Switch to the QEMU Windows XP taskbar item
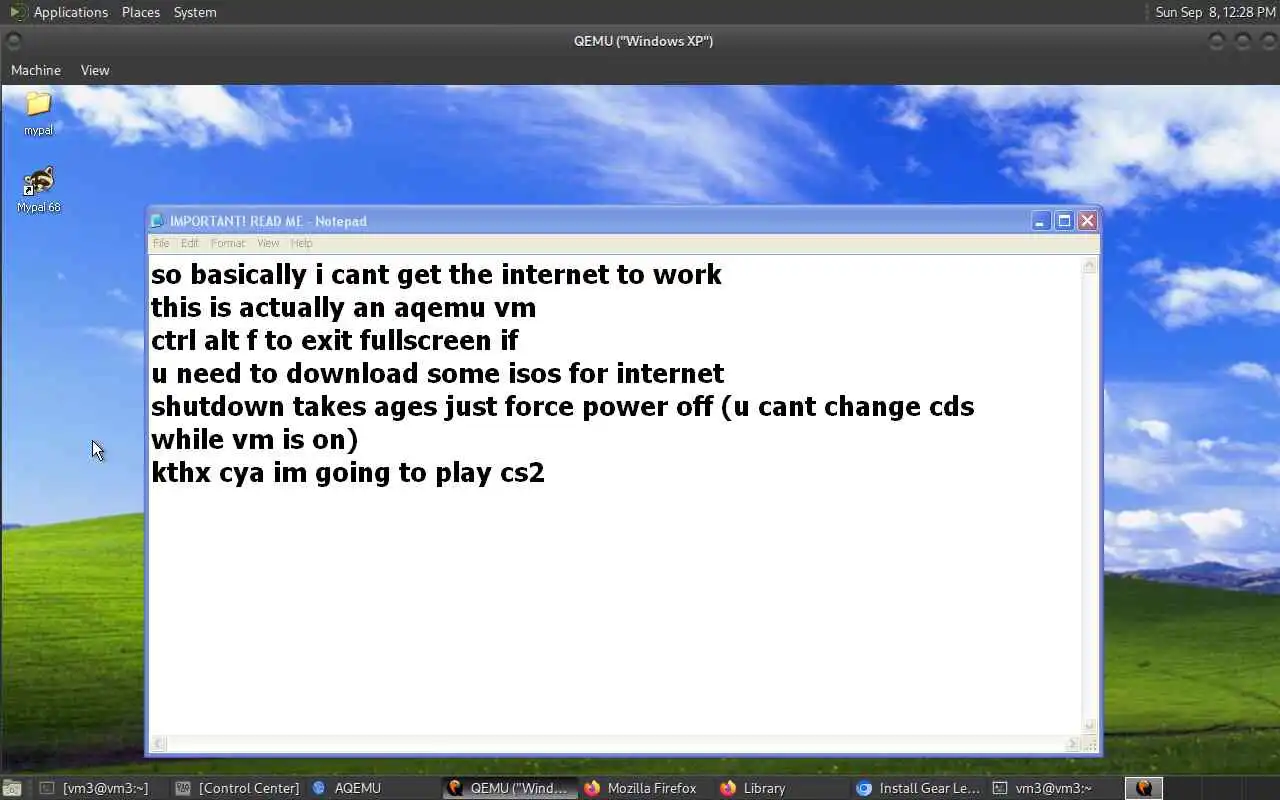 point(509,788)
